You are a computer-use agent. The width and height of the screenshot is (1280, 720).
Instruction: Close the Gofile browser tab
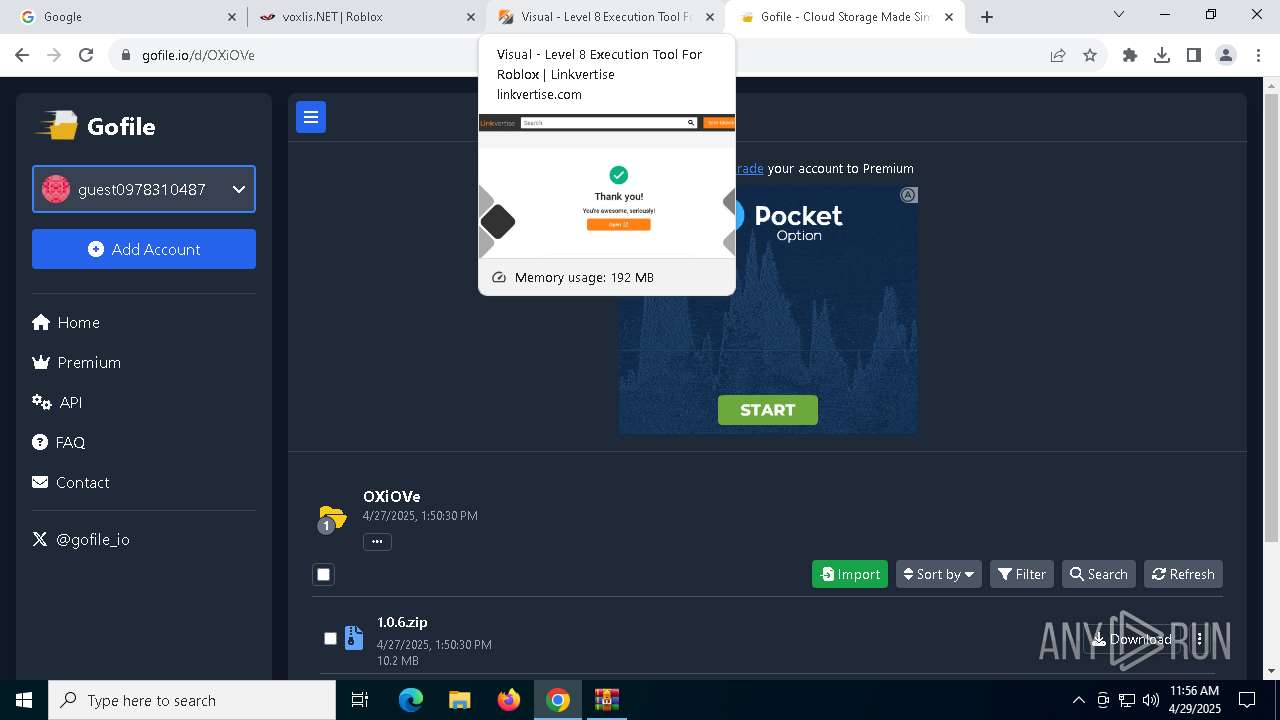click(949, 17)
